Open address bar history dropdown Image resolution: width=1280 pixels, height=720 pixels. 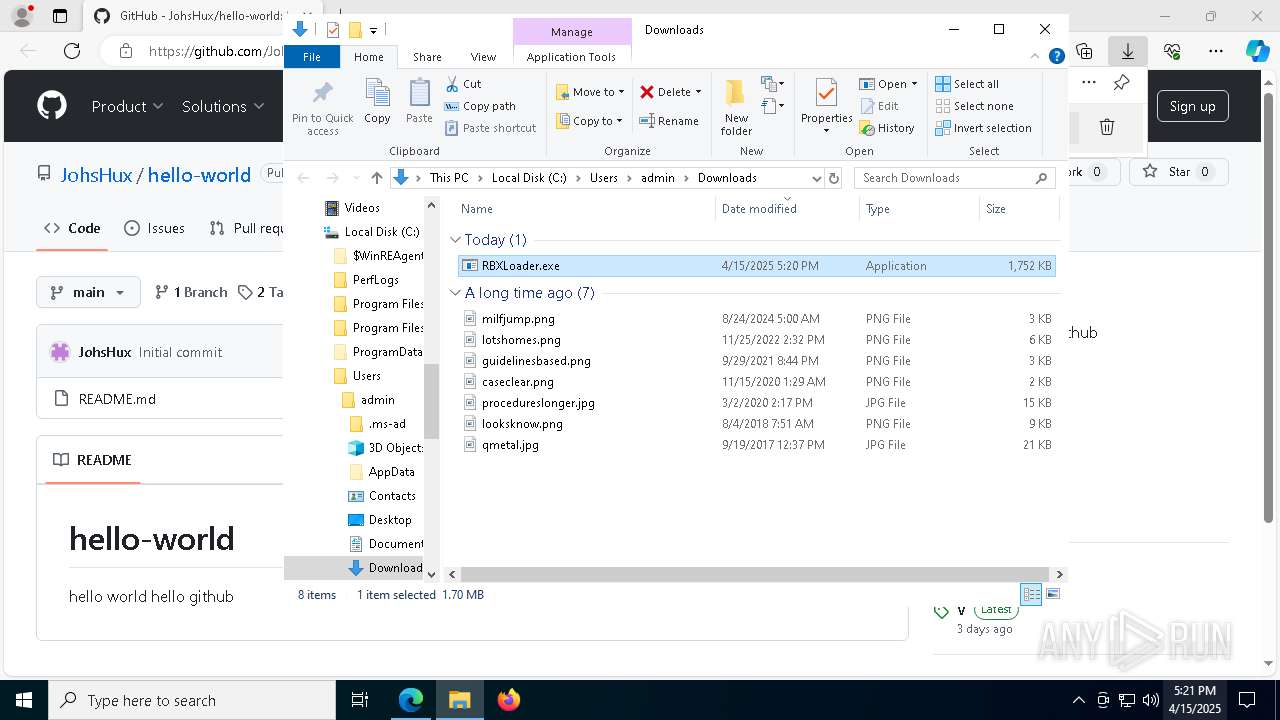(x=816, y=178)
